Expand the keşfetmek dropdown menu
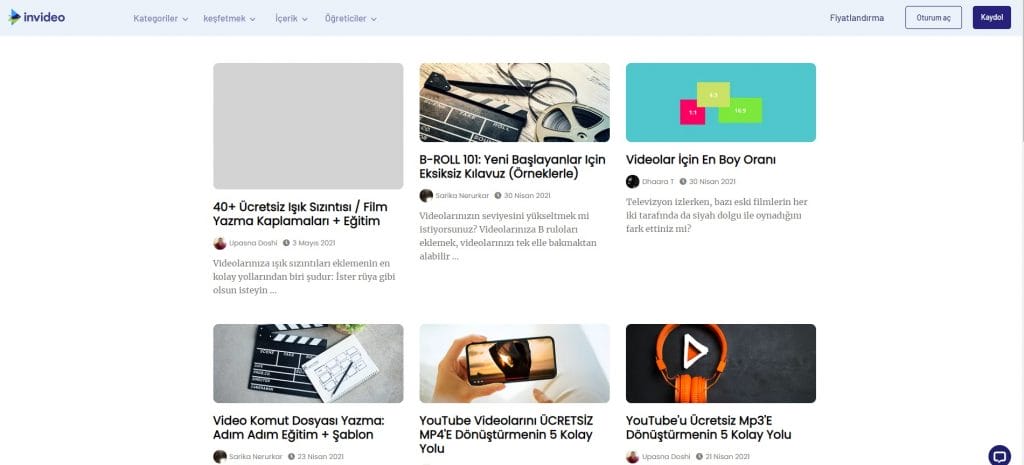This screenshot has width=1024, height=465. (x=231, y=18)
